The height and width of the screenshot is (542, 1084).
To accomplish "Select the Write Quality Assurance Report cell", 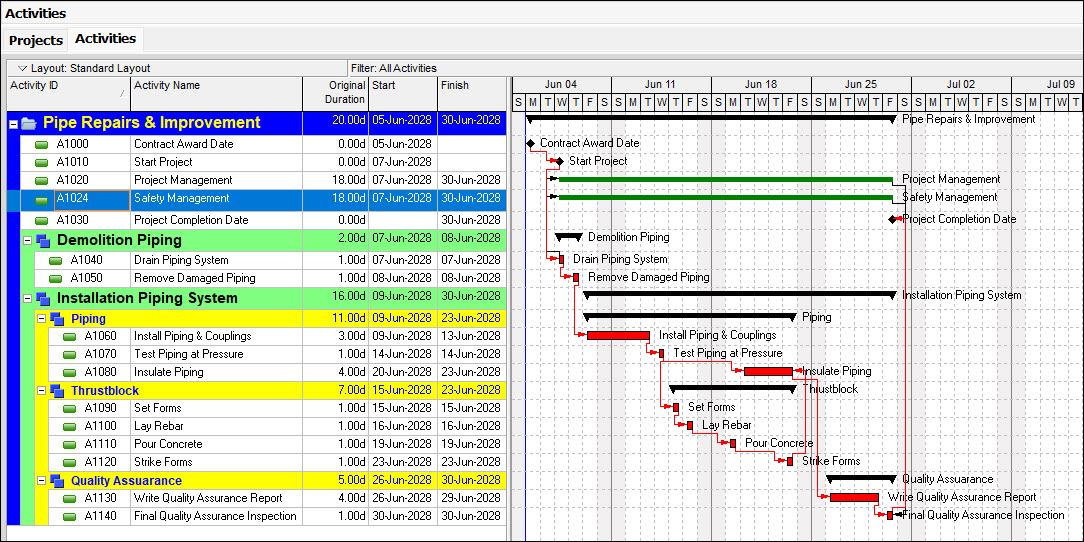I will pos(216,498).
